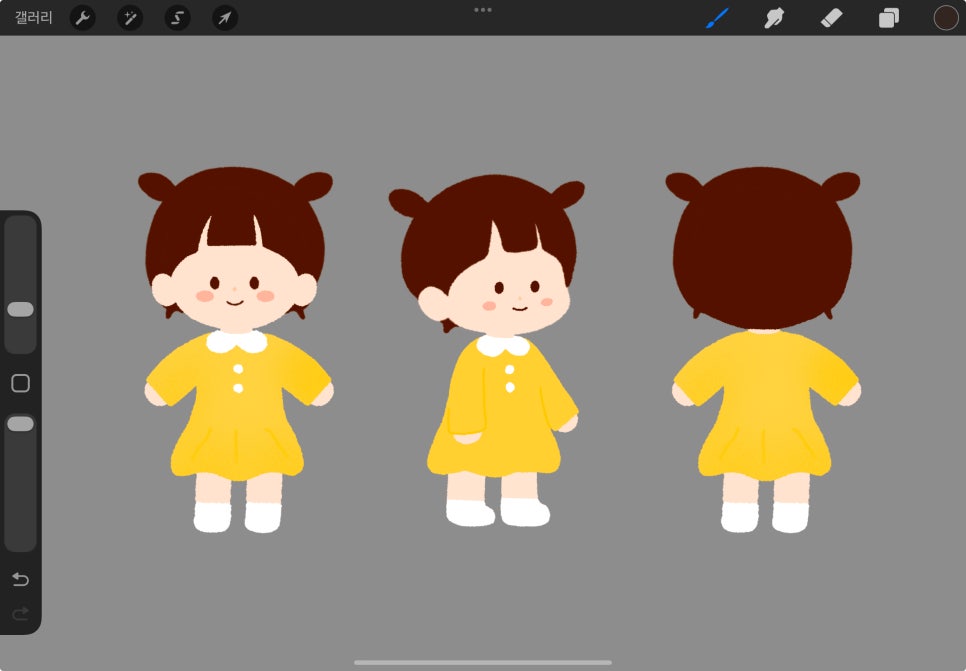Open the Adjustments magic wand menu
This screenshot has width=966, height=671.
point(130,18)
